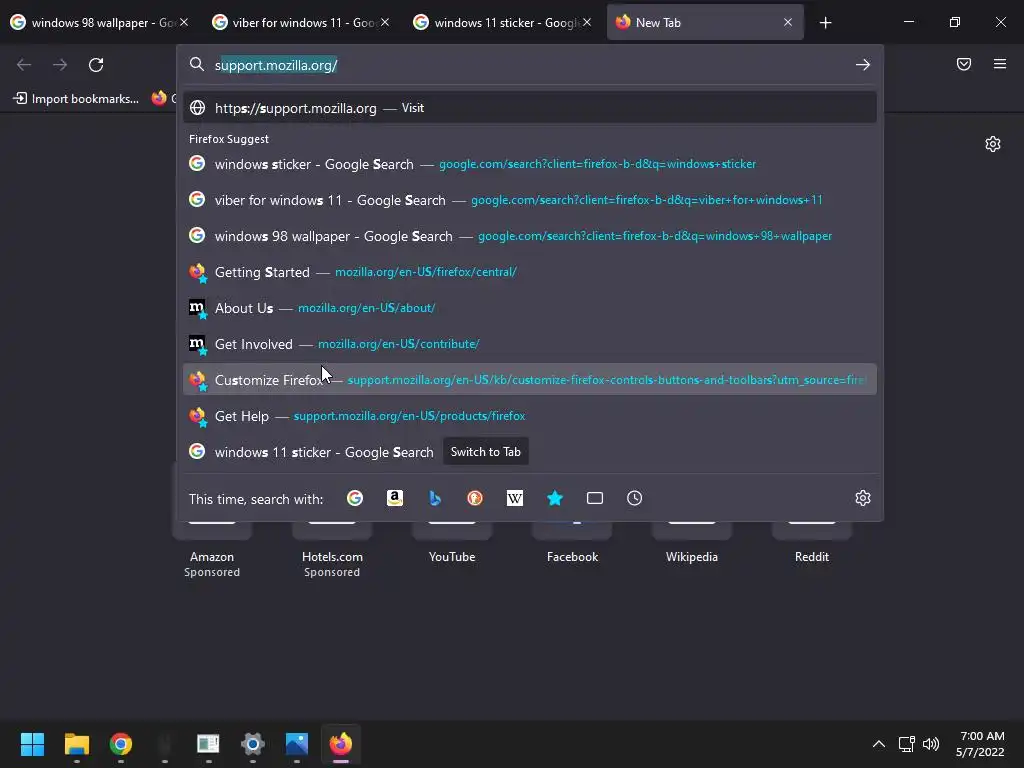Search this time with Google icon
This screenshot has width=1024, height=768.
point(355,498)
